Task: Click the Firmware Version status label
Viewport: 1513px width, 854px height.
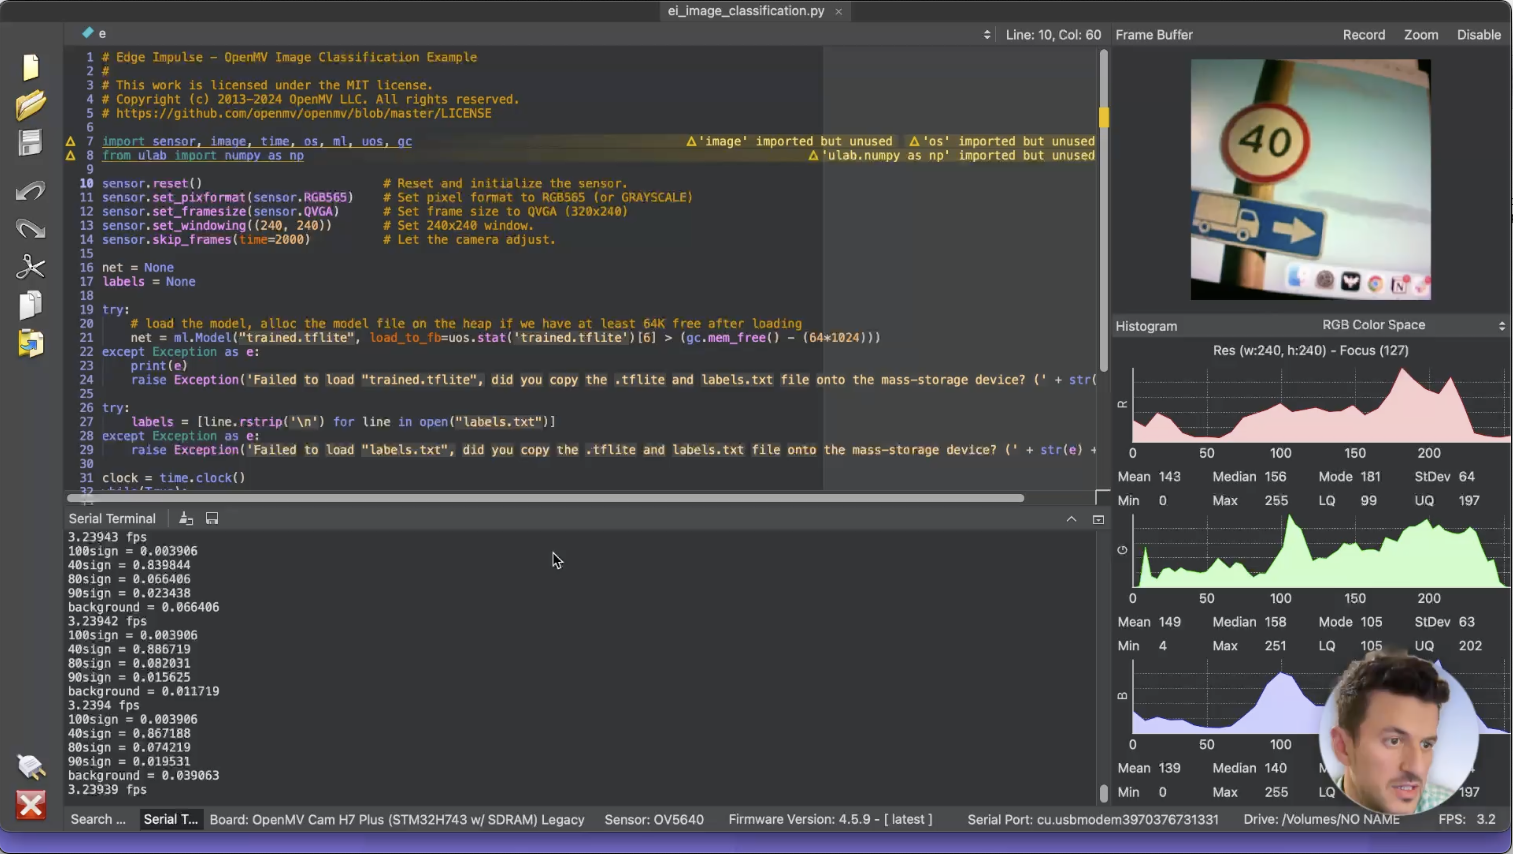Action: [830, 819]
